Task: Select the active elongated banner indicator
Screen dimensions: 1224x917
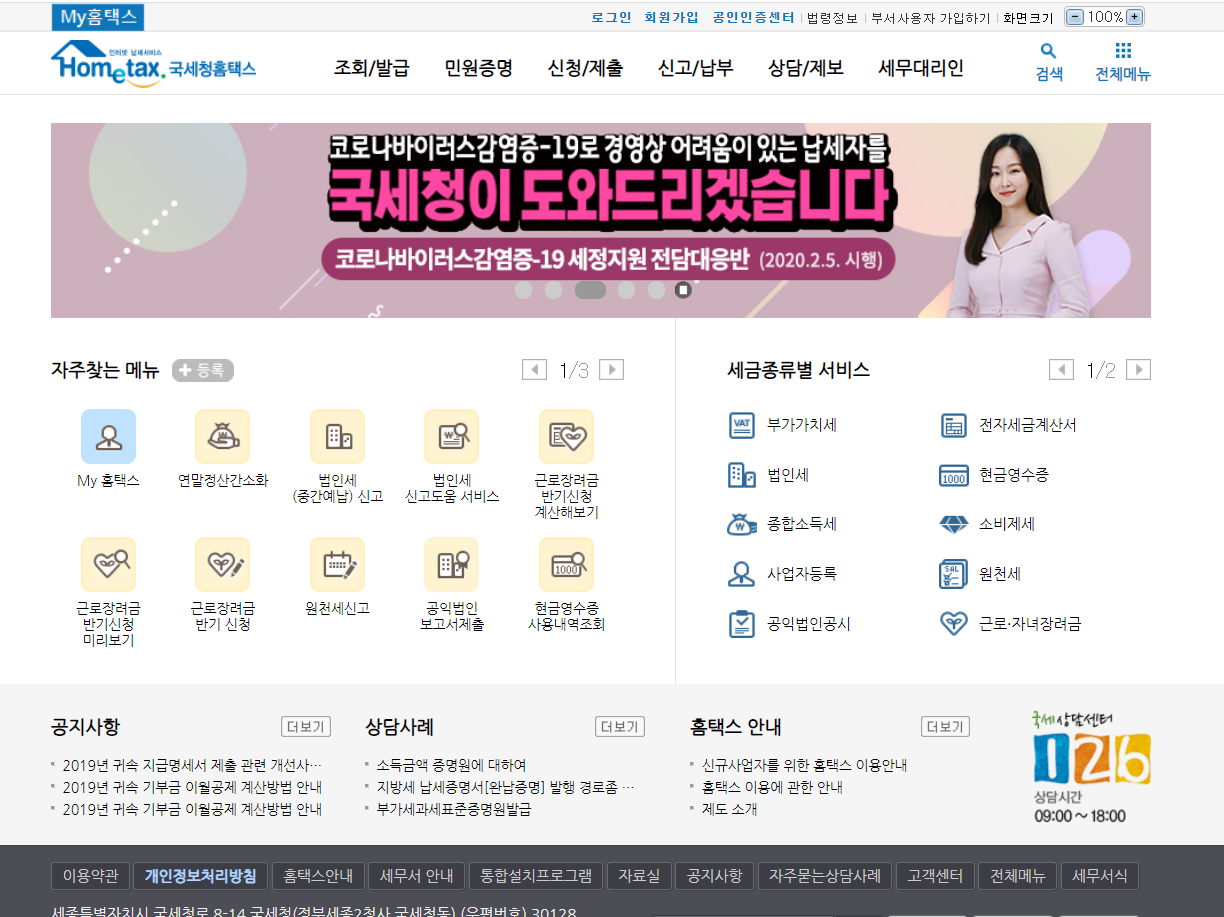Action: coord(590,290)
